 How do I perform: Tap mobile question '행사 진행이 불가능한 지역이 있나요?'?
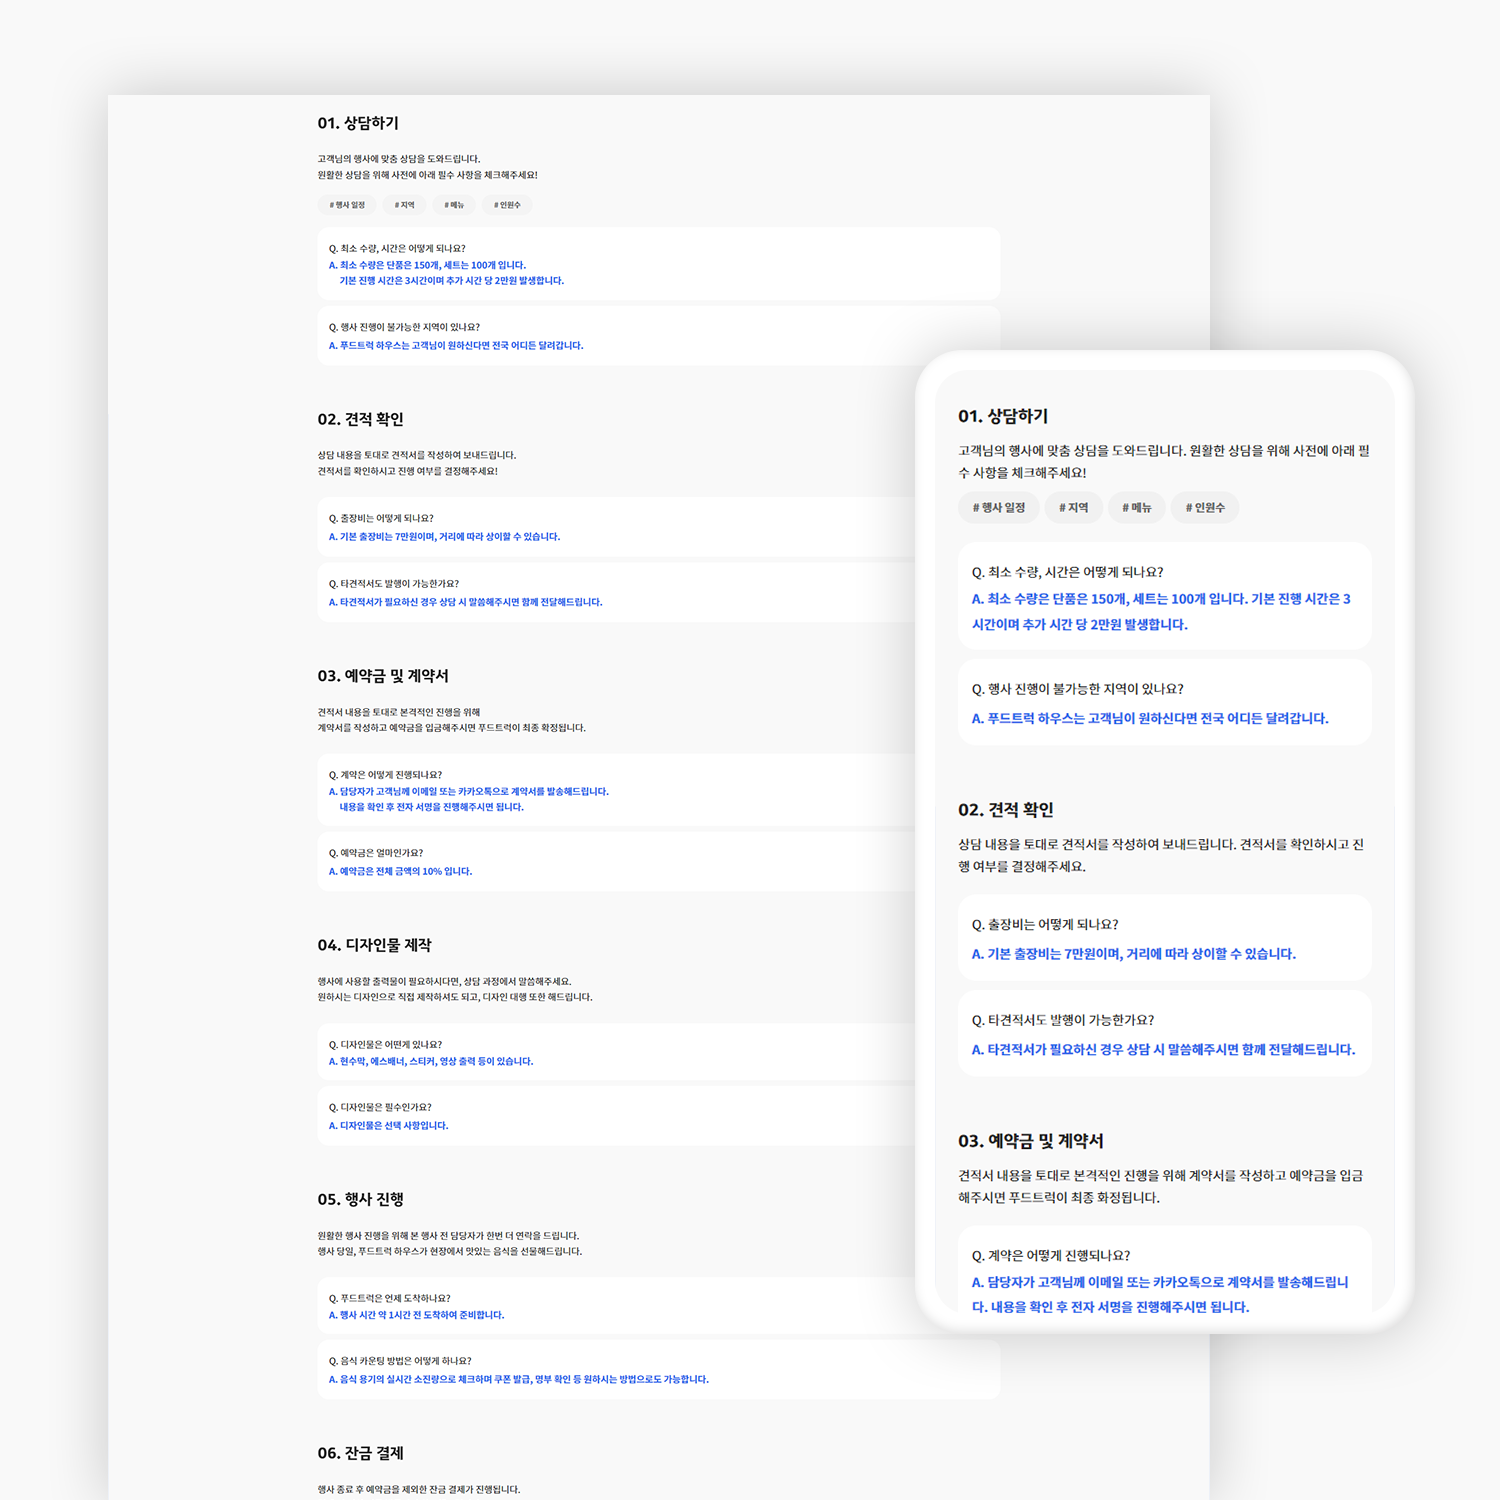1077,689
